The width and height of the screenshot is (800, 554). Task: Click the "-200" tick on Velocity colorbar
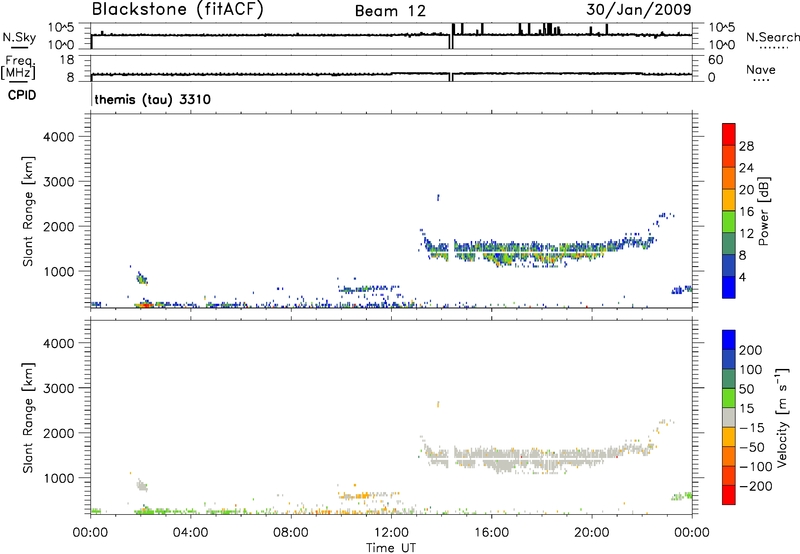[755, 486]
